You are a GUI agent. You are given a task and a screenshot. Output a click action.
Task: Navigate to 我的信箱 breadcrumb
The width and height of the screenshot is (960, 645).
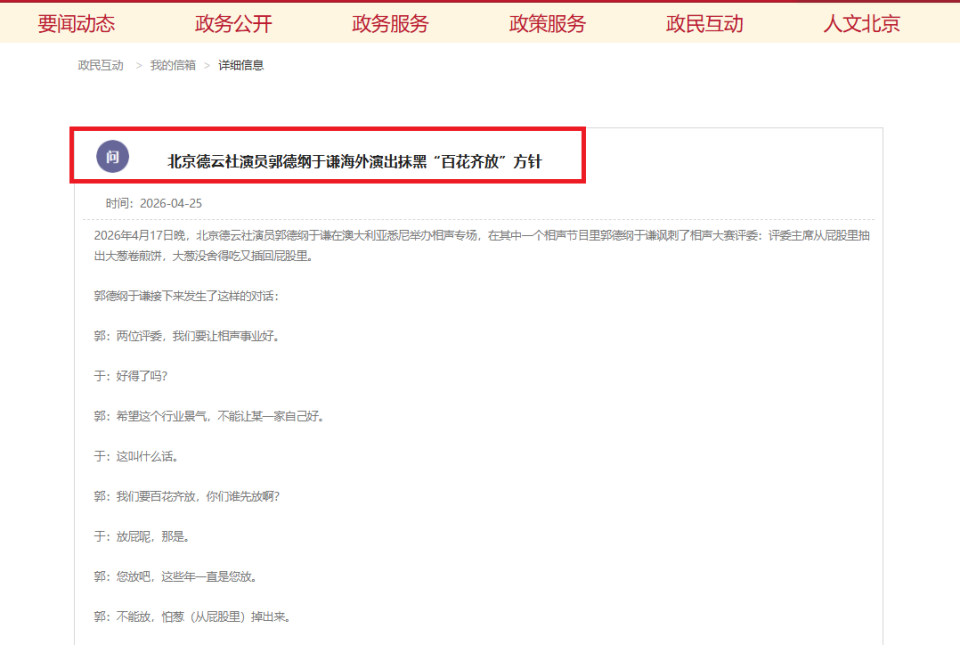click(173, 65)
